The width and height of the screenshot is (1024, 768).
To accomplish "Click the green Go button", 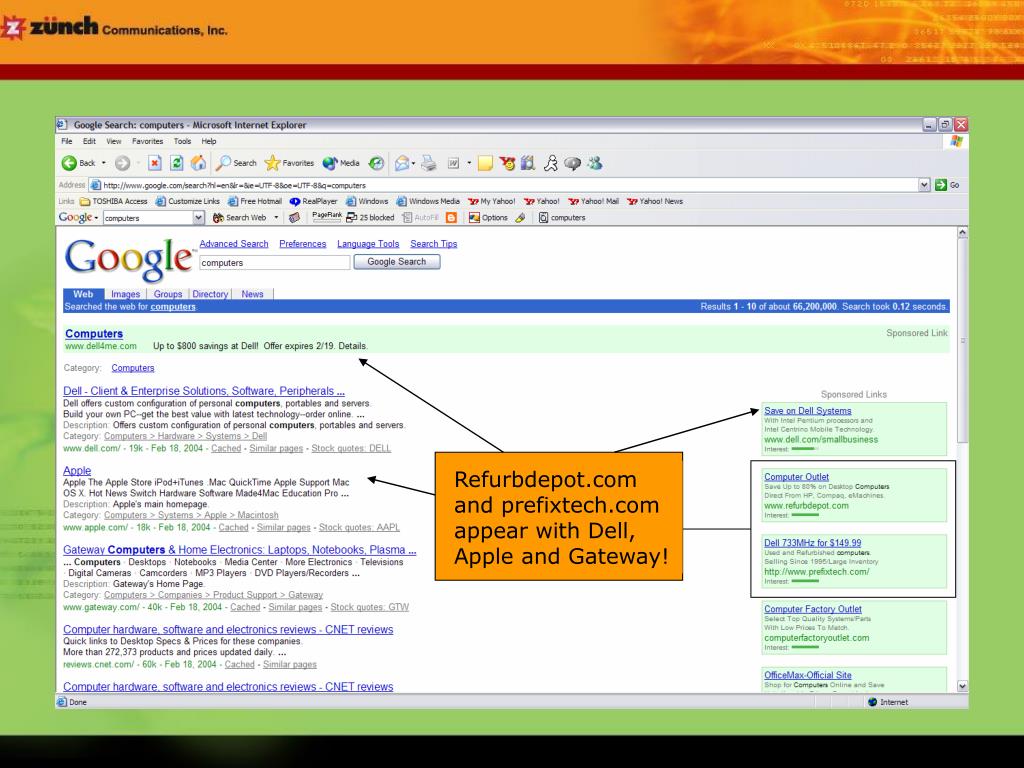I will pyautogui.click(x=947, y=185).
